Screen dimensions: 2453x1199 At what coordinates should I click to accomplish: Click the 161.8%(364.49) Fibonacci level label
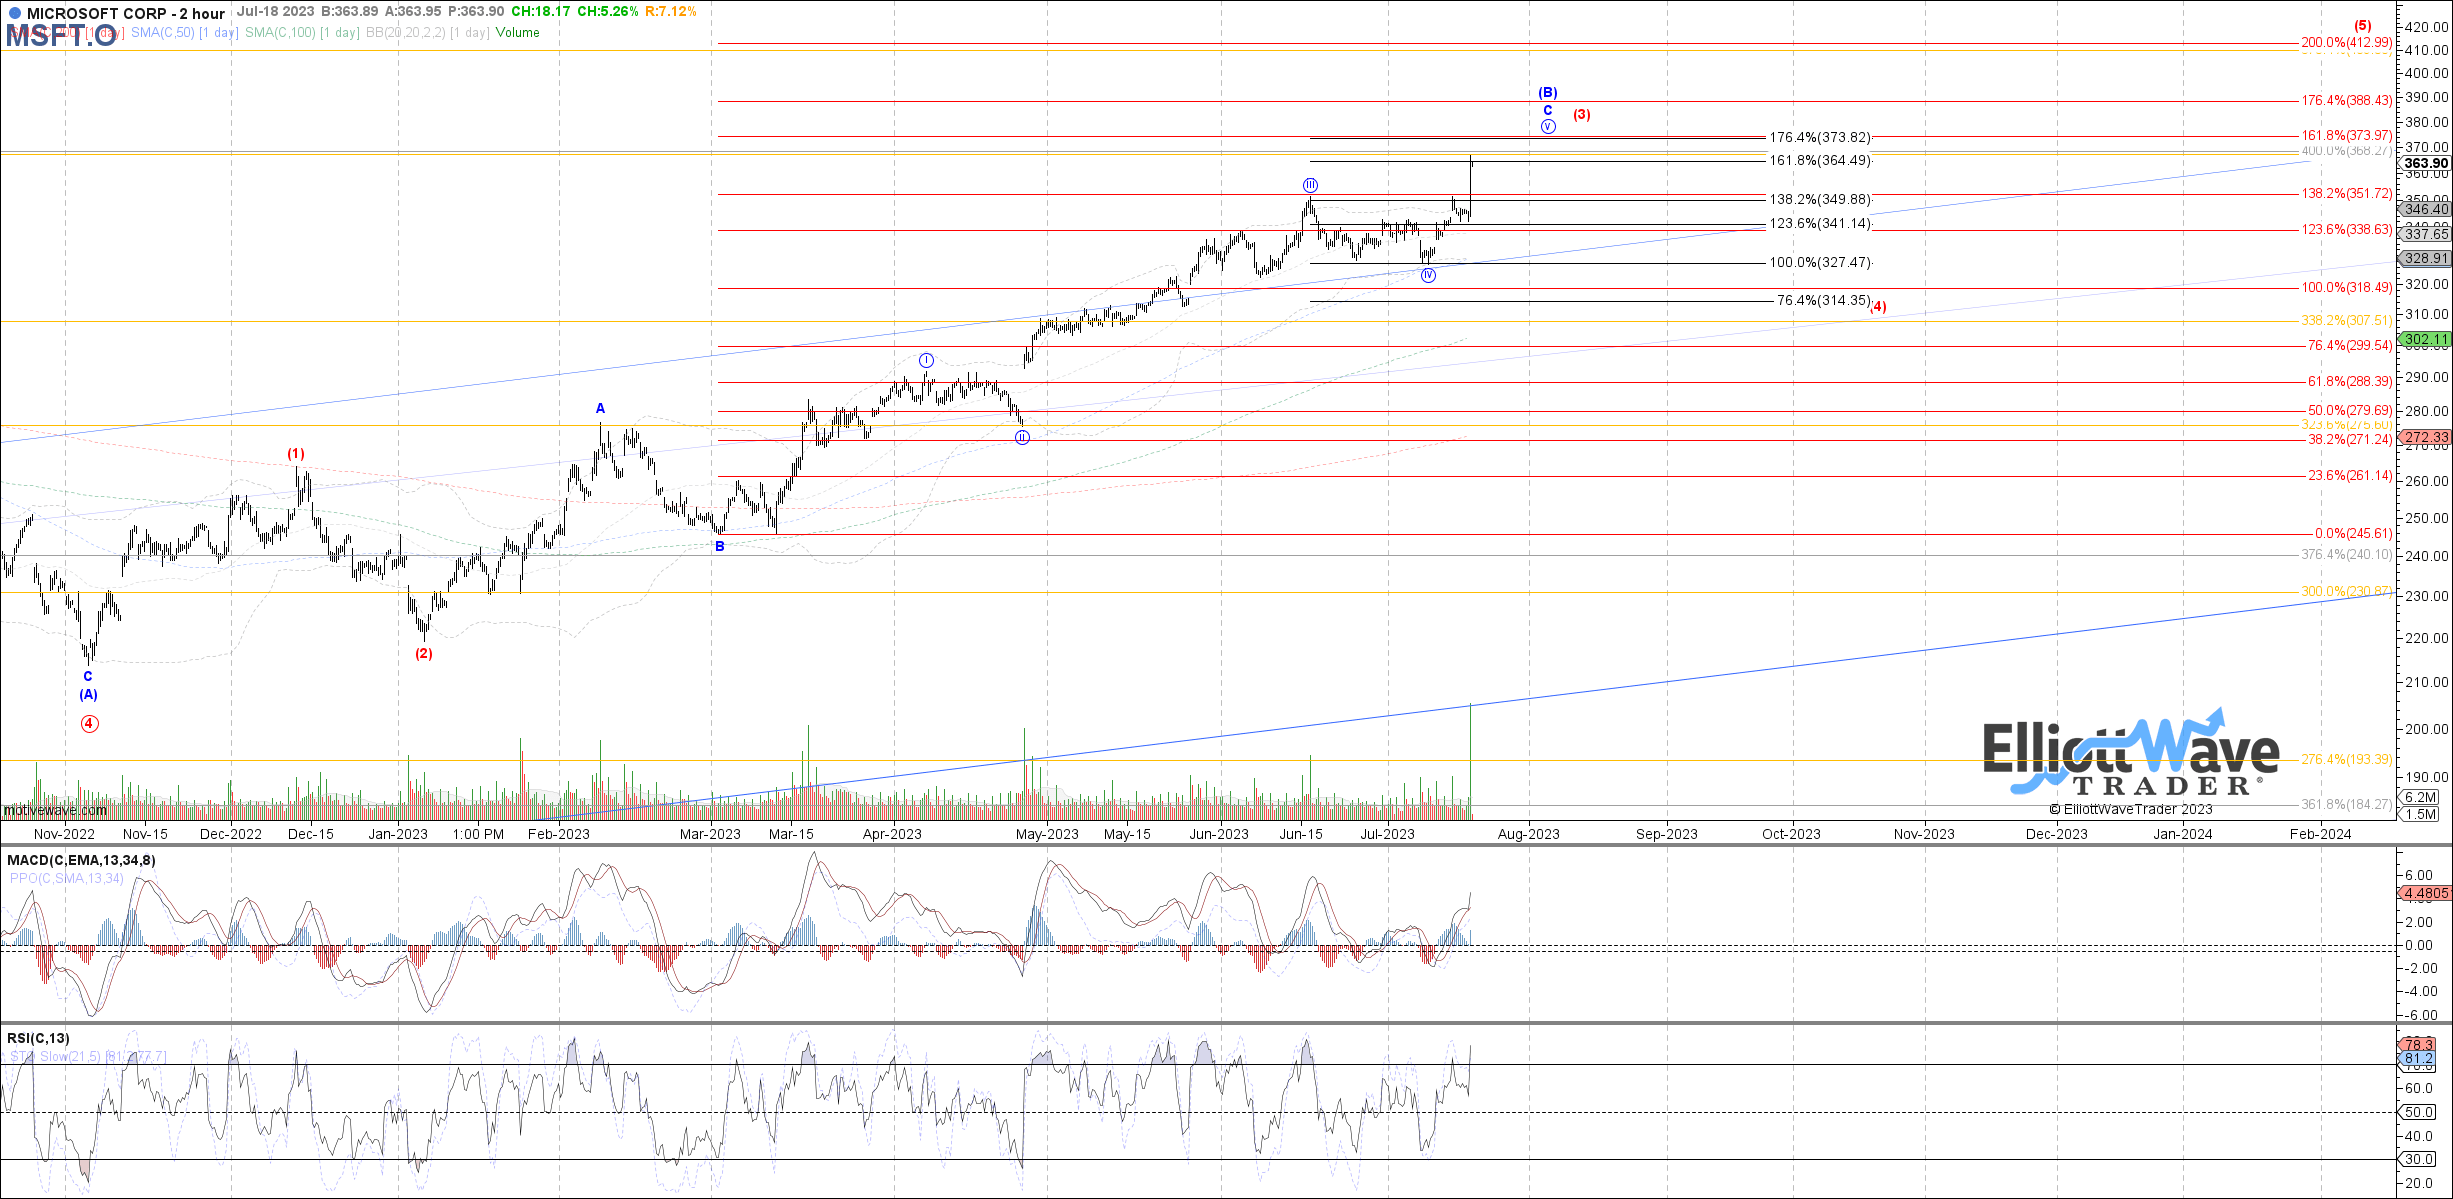coord(1819,161)
